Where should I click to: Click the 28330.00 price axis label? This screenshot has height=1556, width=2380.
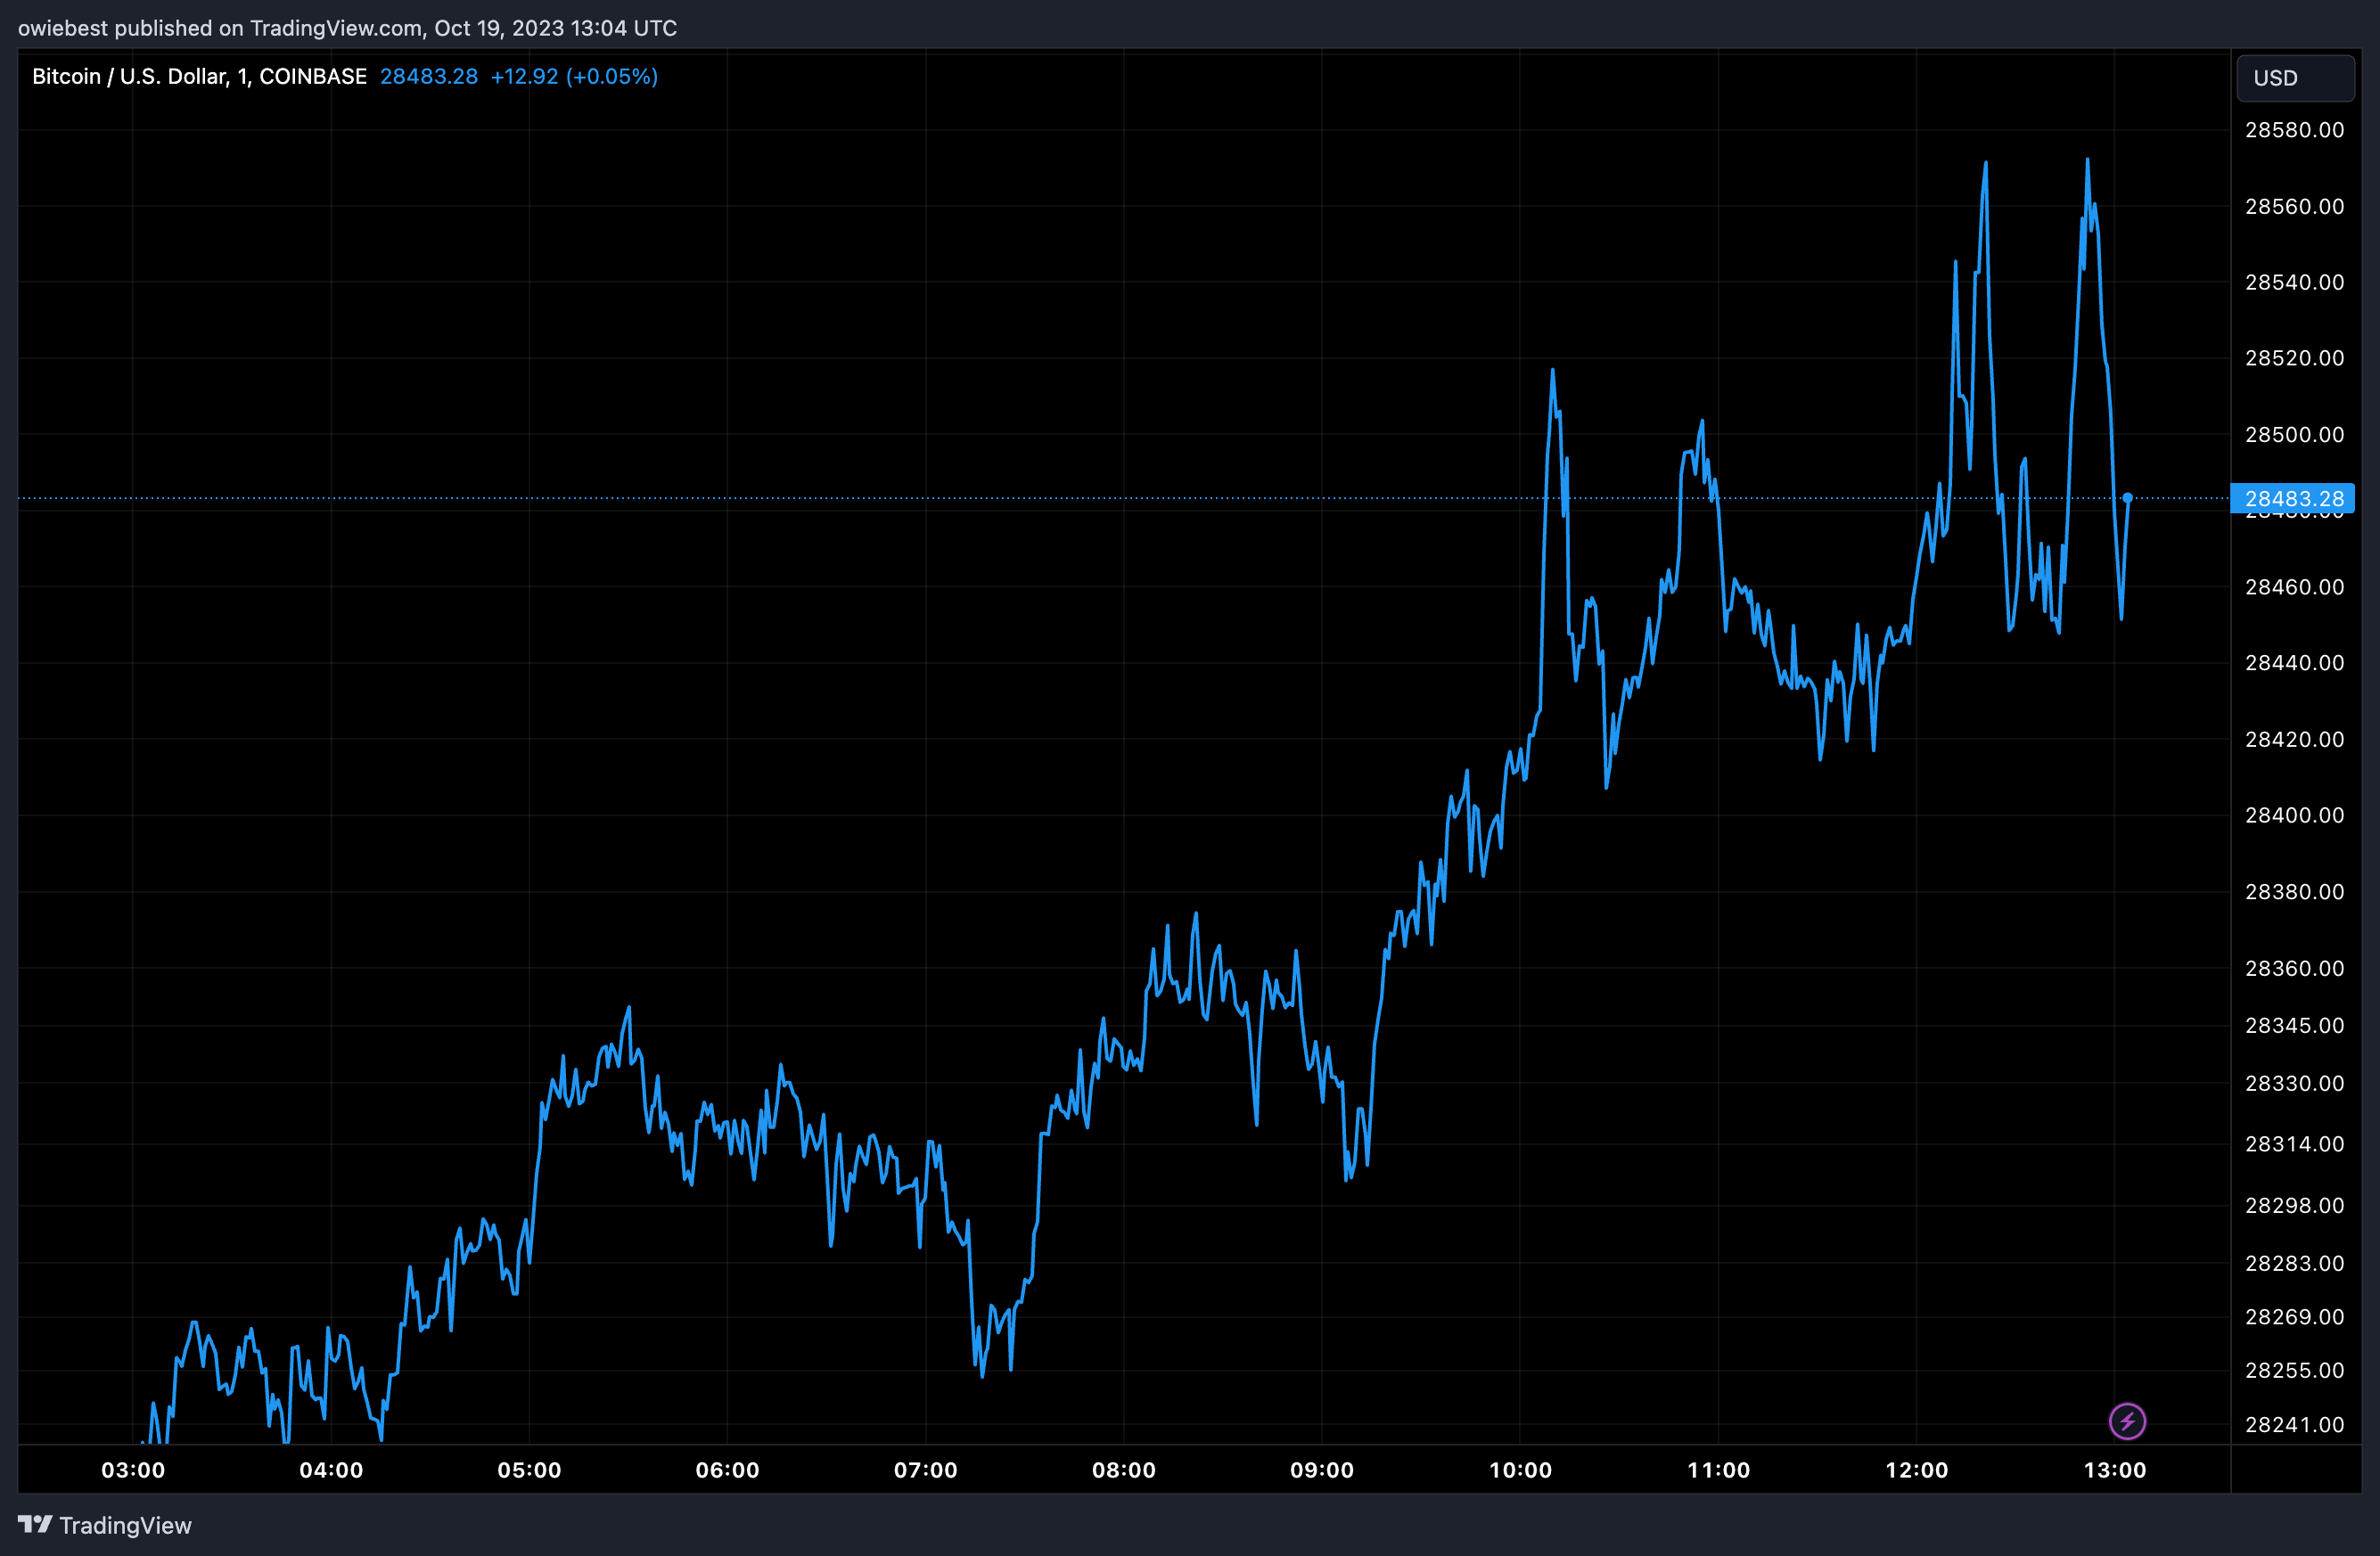click(x=2294, y=1083)
